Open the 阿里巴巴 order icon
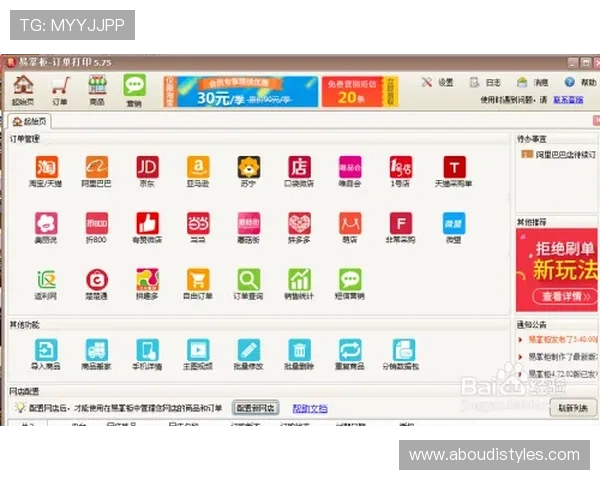Viewport: 600px width, 480px height. [96, 167]
